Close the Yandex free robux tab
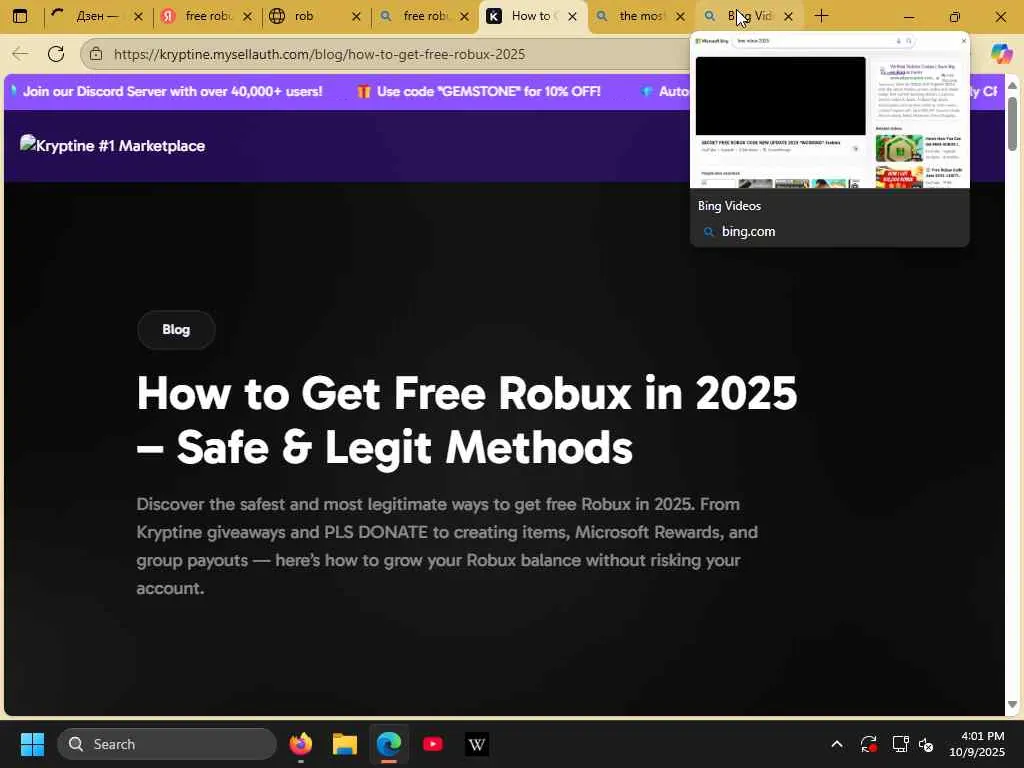1024x768 pixels. coord(247,17)
